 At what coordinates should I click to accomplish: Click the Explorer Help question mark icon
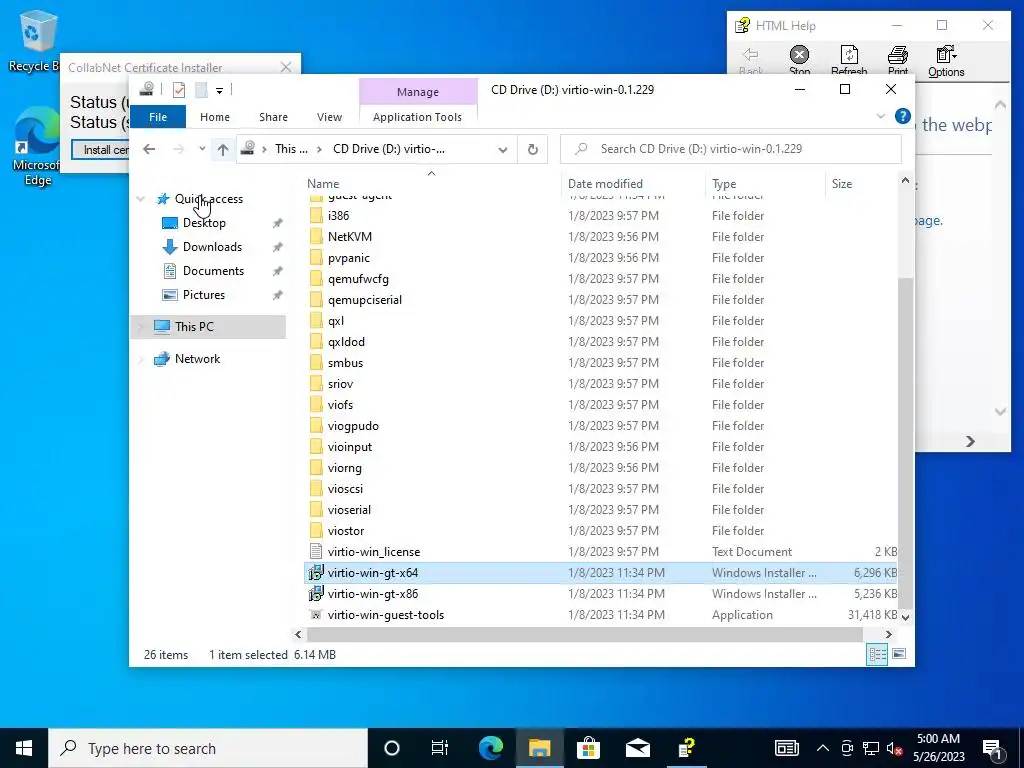point(903,116)
